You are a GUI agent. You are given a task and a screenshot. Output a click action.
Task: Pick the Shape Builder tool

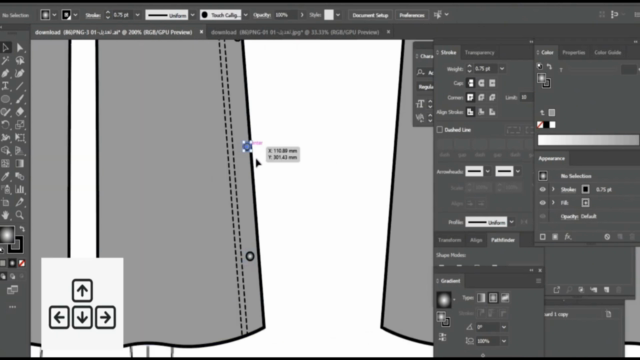pos(5,151)
